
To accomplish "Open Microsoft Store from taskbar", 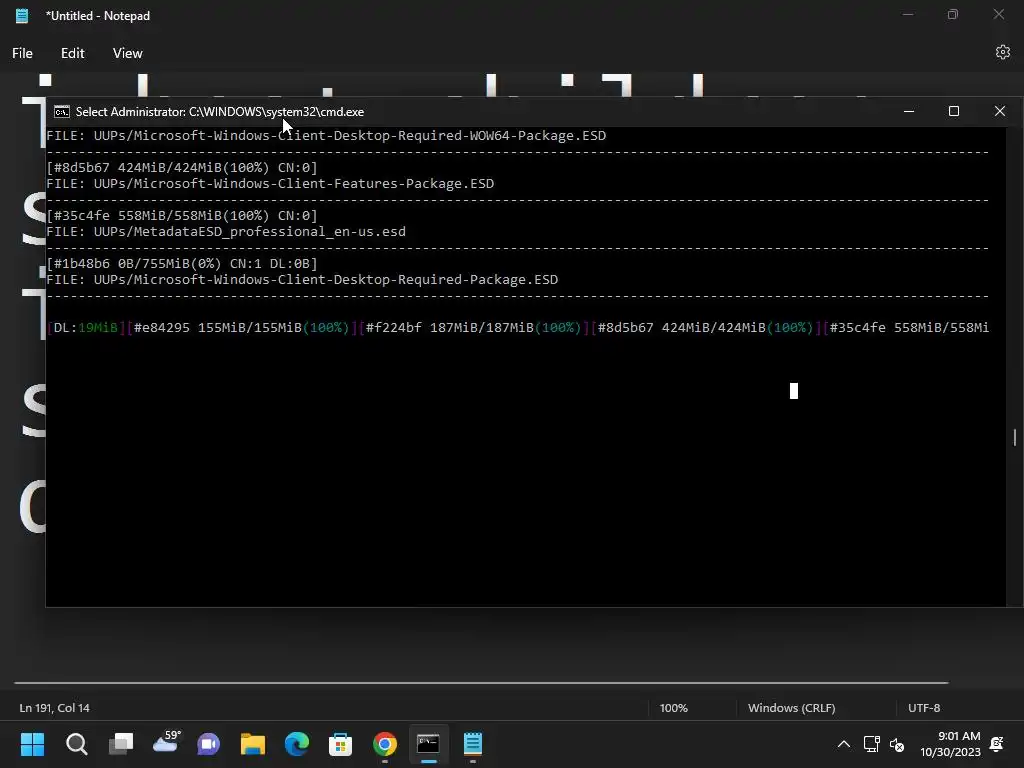I will [x=340, y=744].
